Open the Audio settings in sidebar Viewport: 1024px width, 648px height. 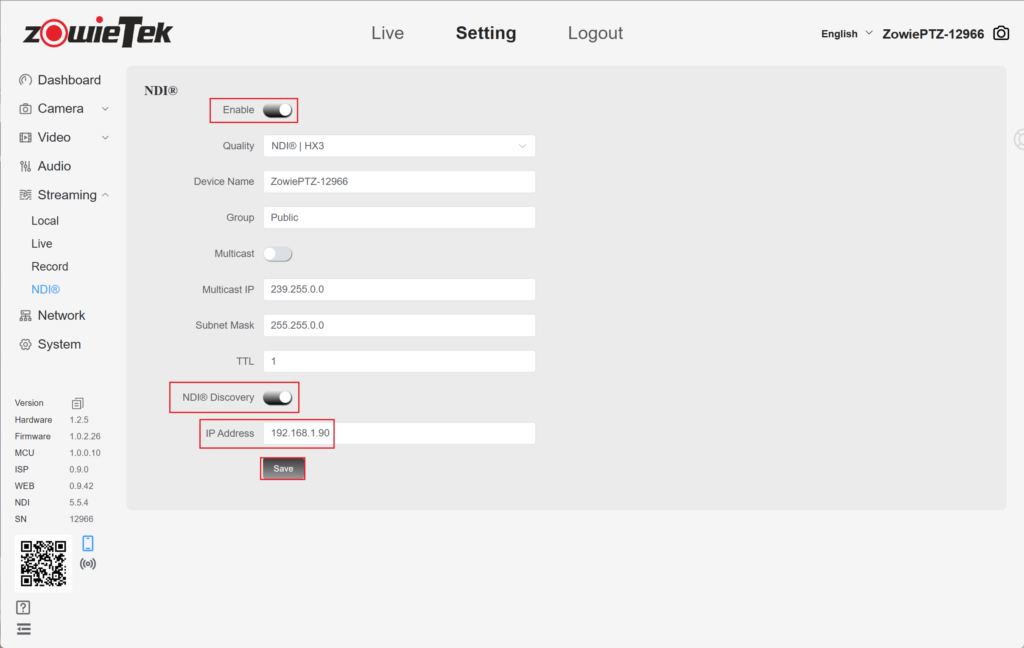54,166
